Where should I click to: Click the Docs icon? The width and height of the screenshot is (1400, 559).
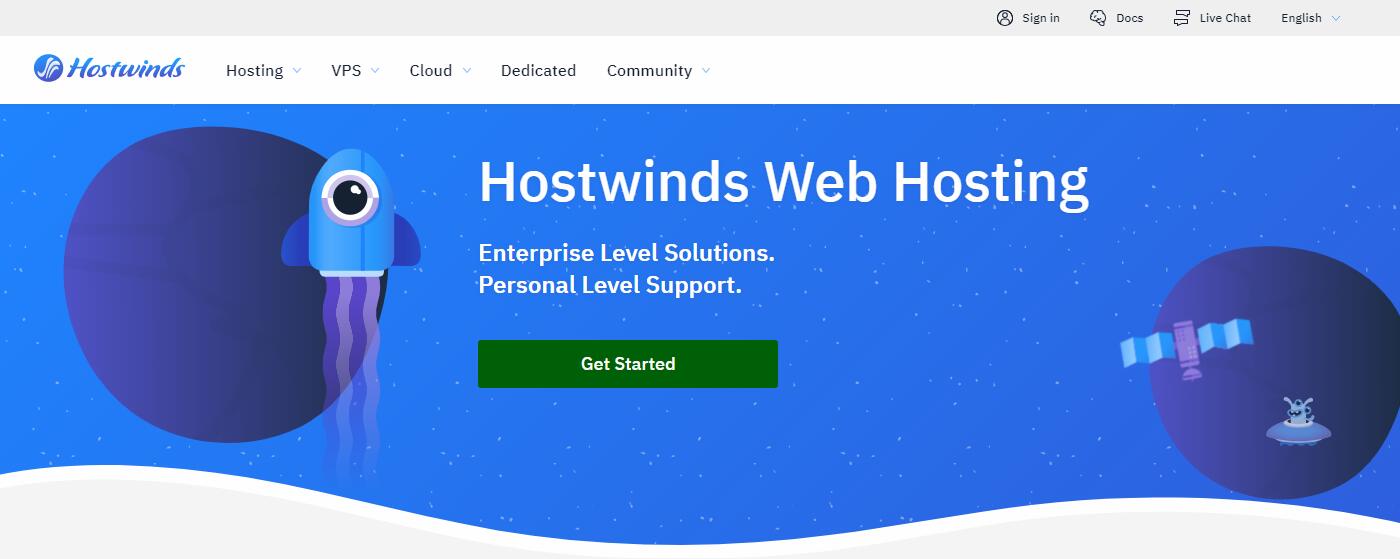click(1098, 18)
